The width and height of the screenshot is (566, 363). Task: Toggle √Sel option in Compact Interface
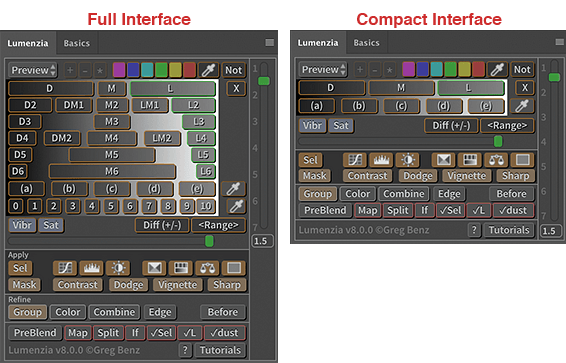point(450,210)
